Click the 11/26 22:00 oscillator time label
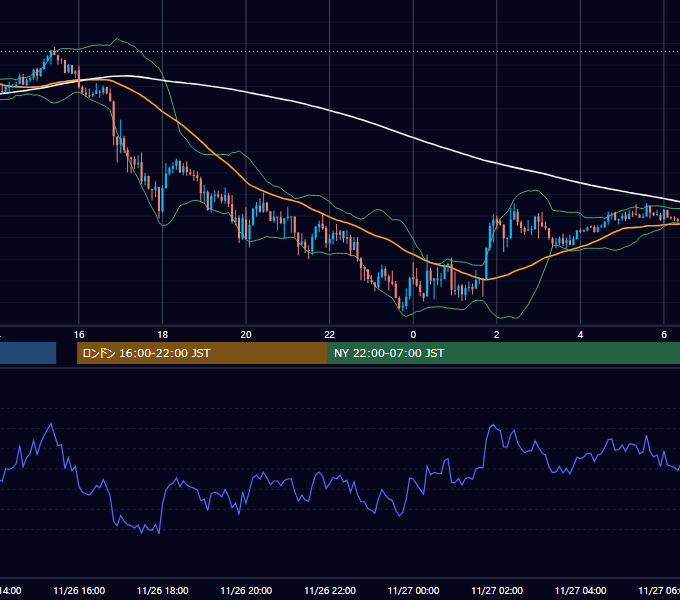The width and height of the screenshot is (680, 600). (x=330, y=591)
